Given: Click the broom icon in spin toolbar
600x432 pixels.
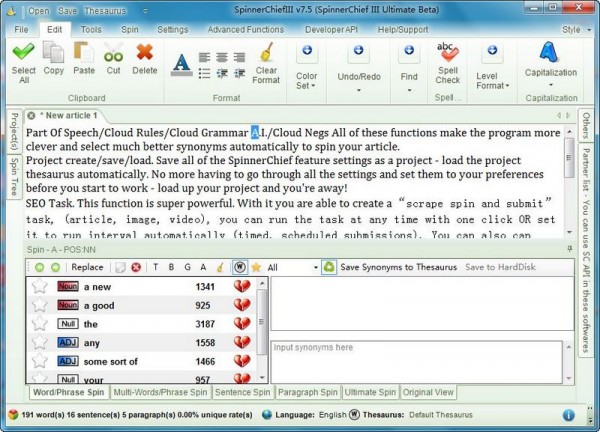Looking at the screenshot, I should tap(220, 267).
